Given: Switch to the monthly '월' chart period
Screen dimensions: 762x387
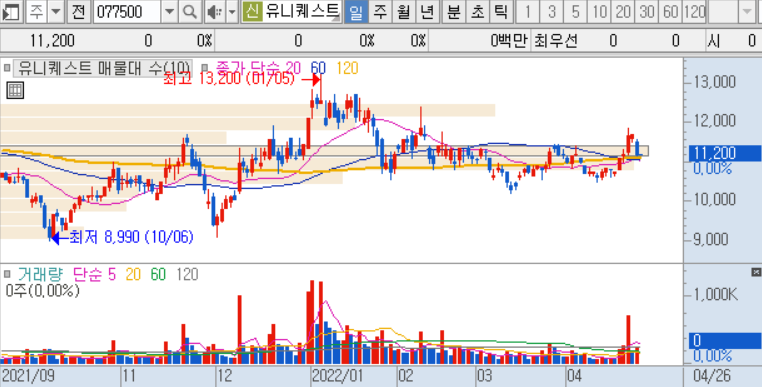Looking at the screenshot, I should (x=403, y=12).
